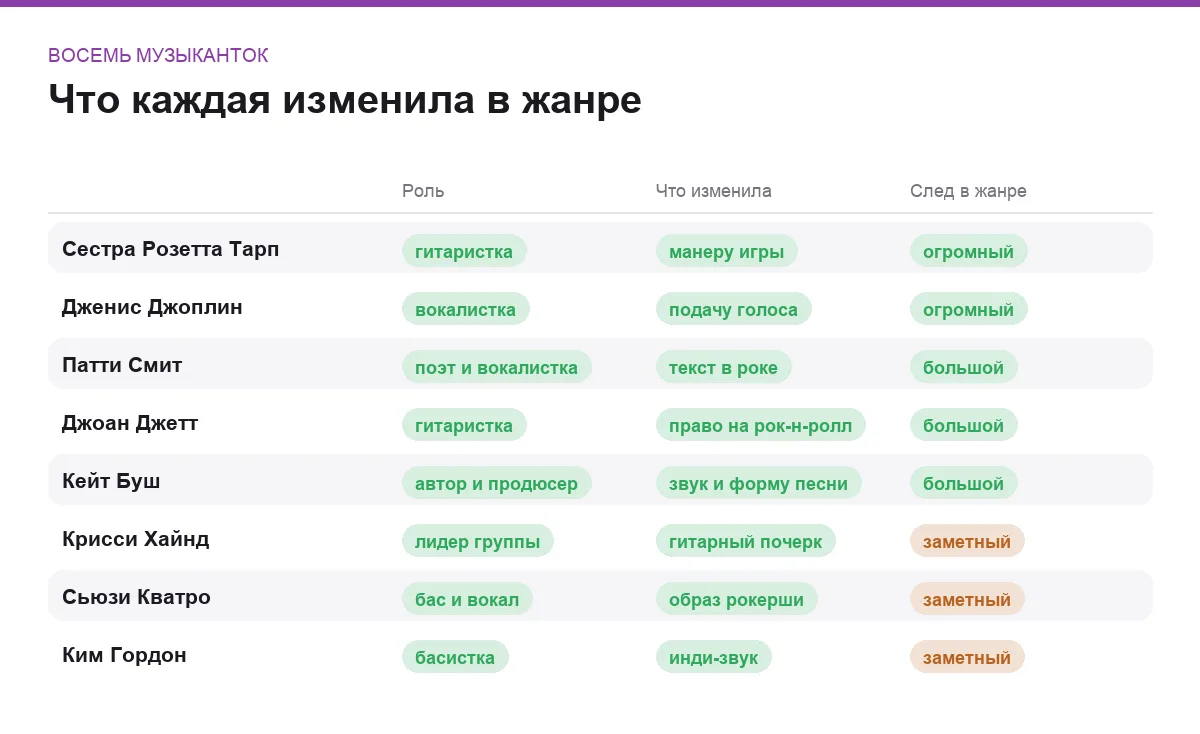The height and width of the screenshot is (734, 1200).
Task: Select the 'ВОСЕМЬ МУЗЫКАНТОК' overline label
Action: coord(158,56)
